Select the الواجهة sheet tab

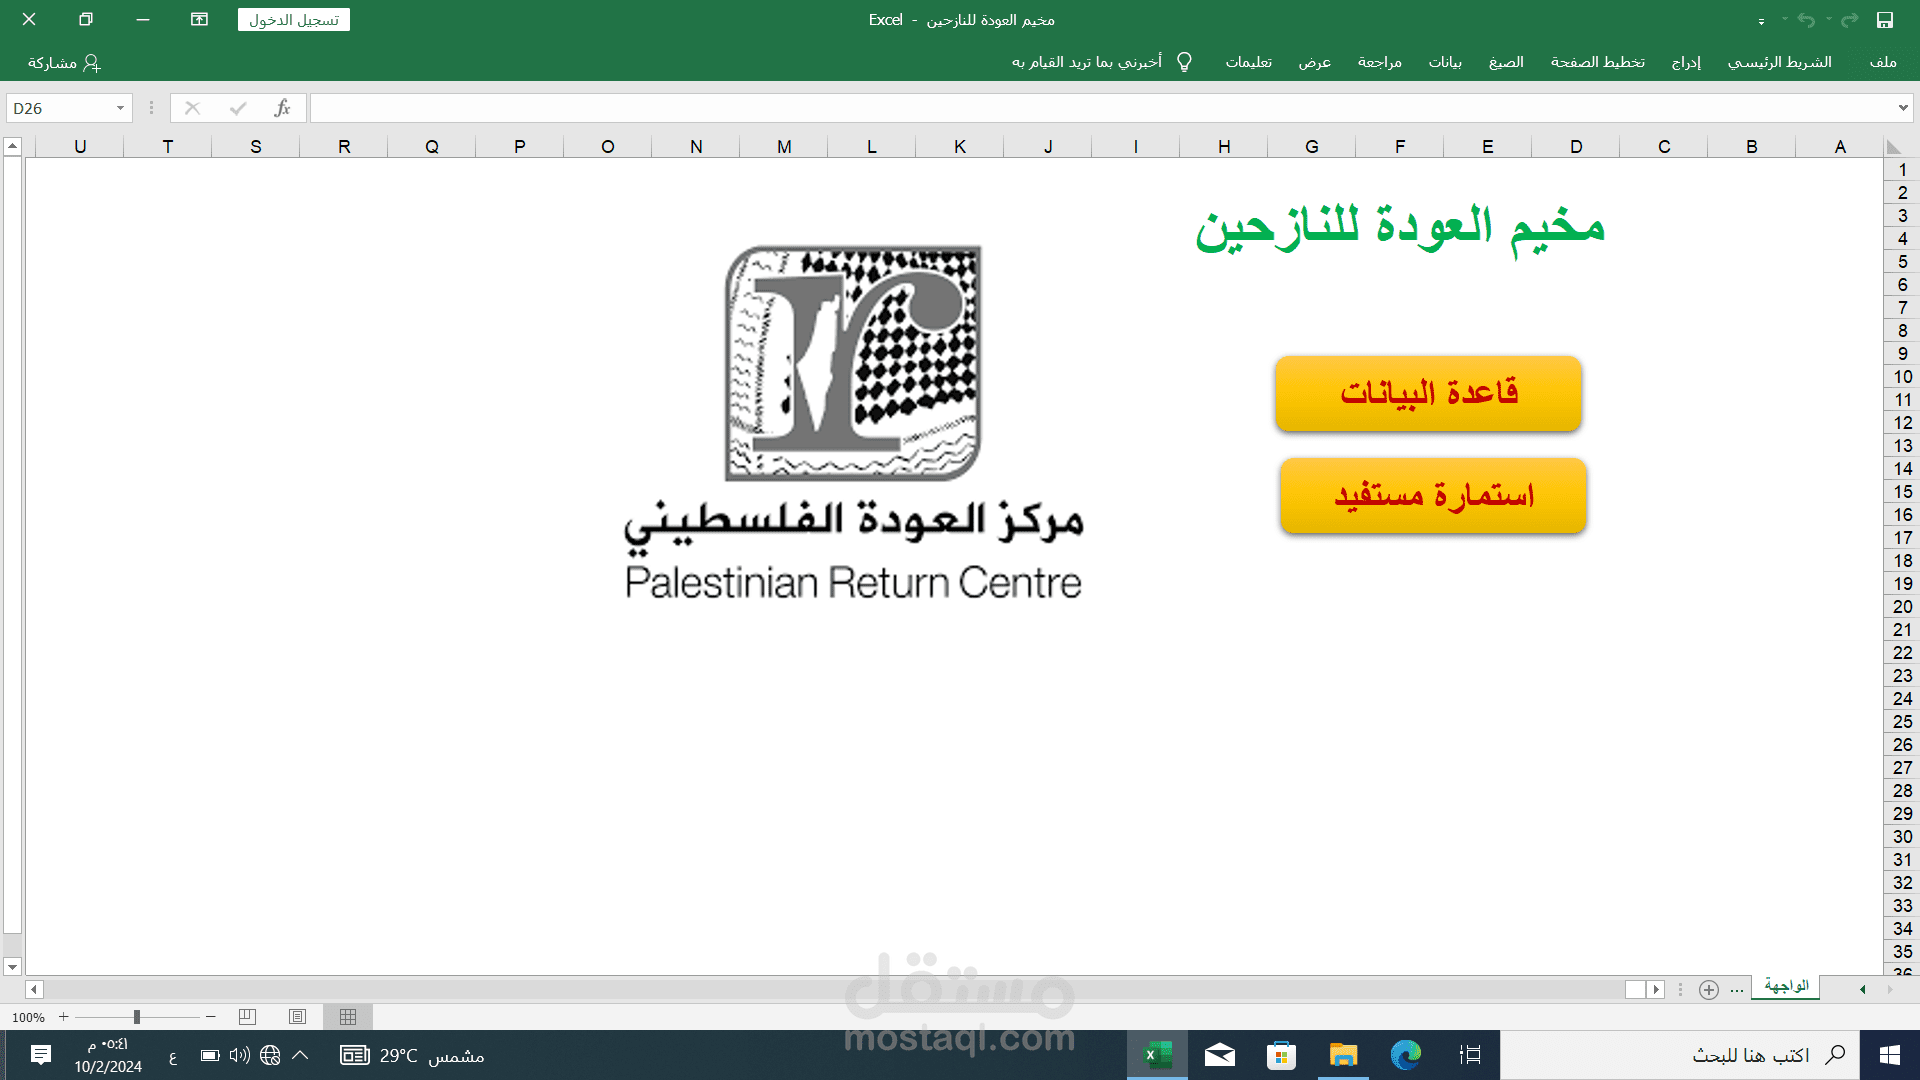[x=1786, y=986]
